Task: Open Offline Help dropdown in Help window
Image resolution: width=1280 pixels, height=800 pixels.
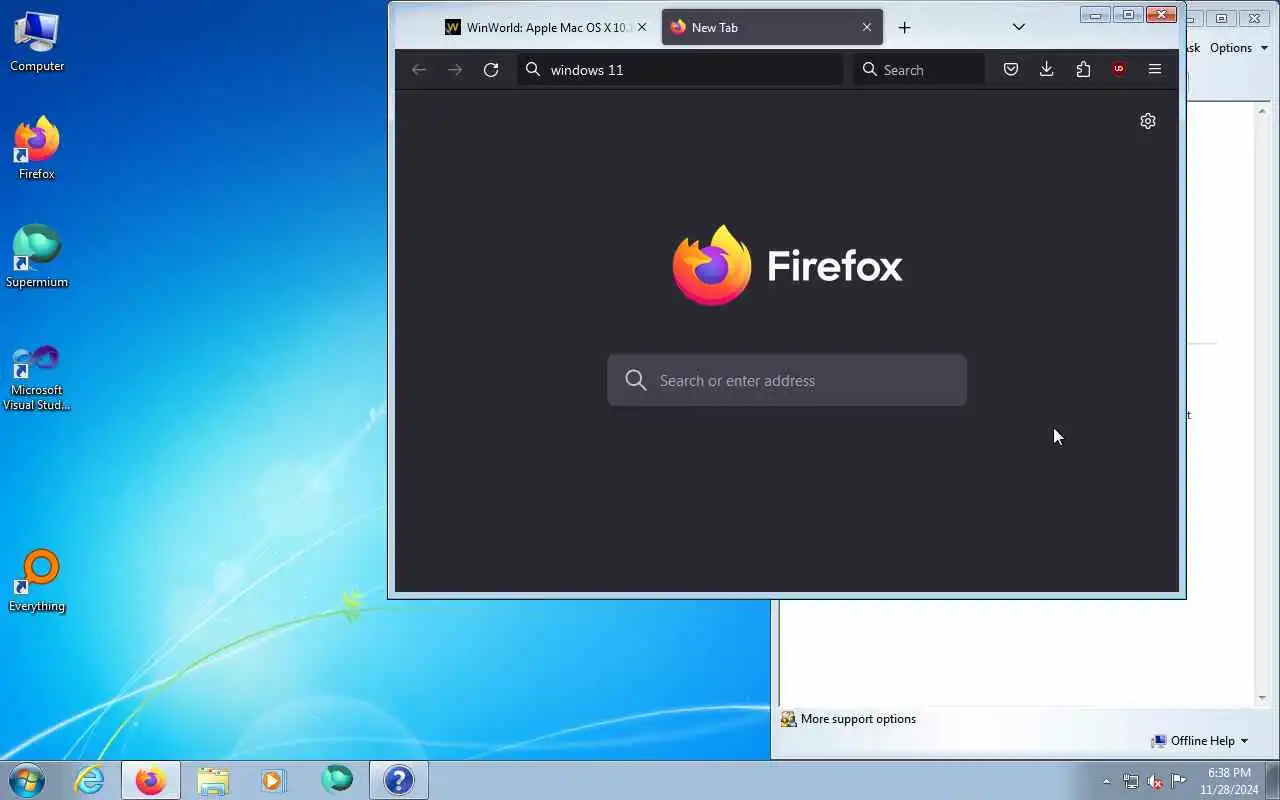Action: (1200, 741)
